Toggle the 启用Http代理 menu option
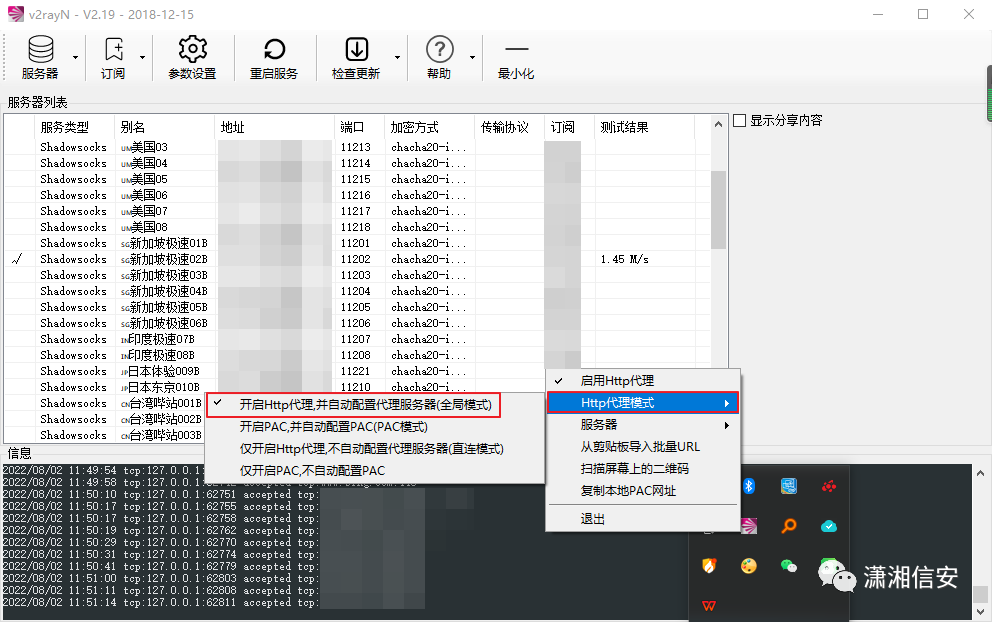Image resolution: width=992 pixels, height=622 pixels. [643, 381]
